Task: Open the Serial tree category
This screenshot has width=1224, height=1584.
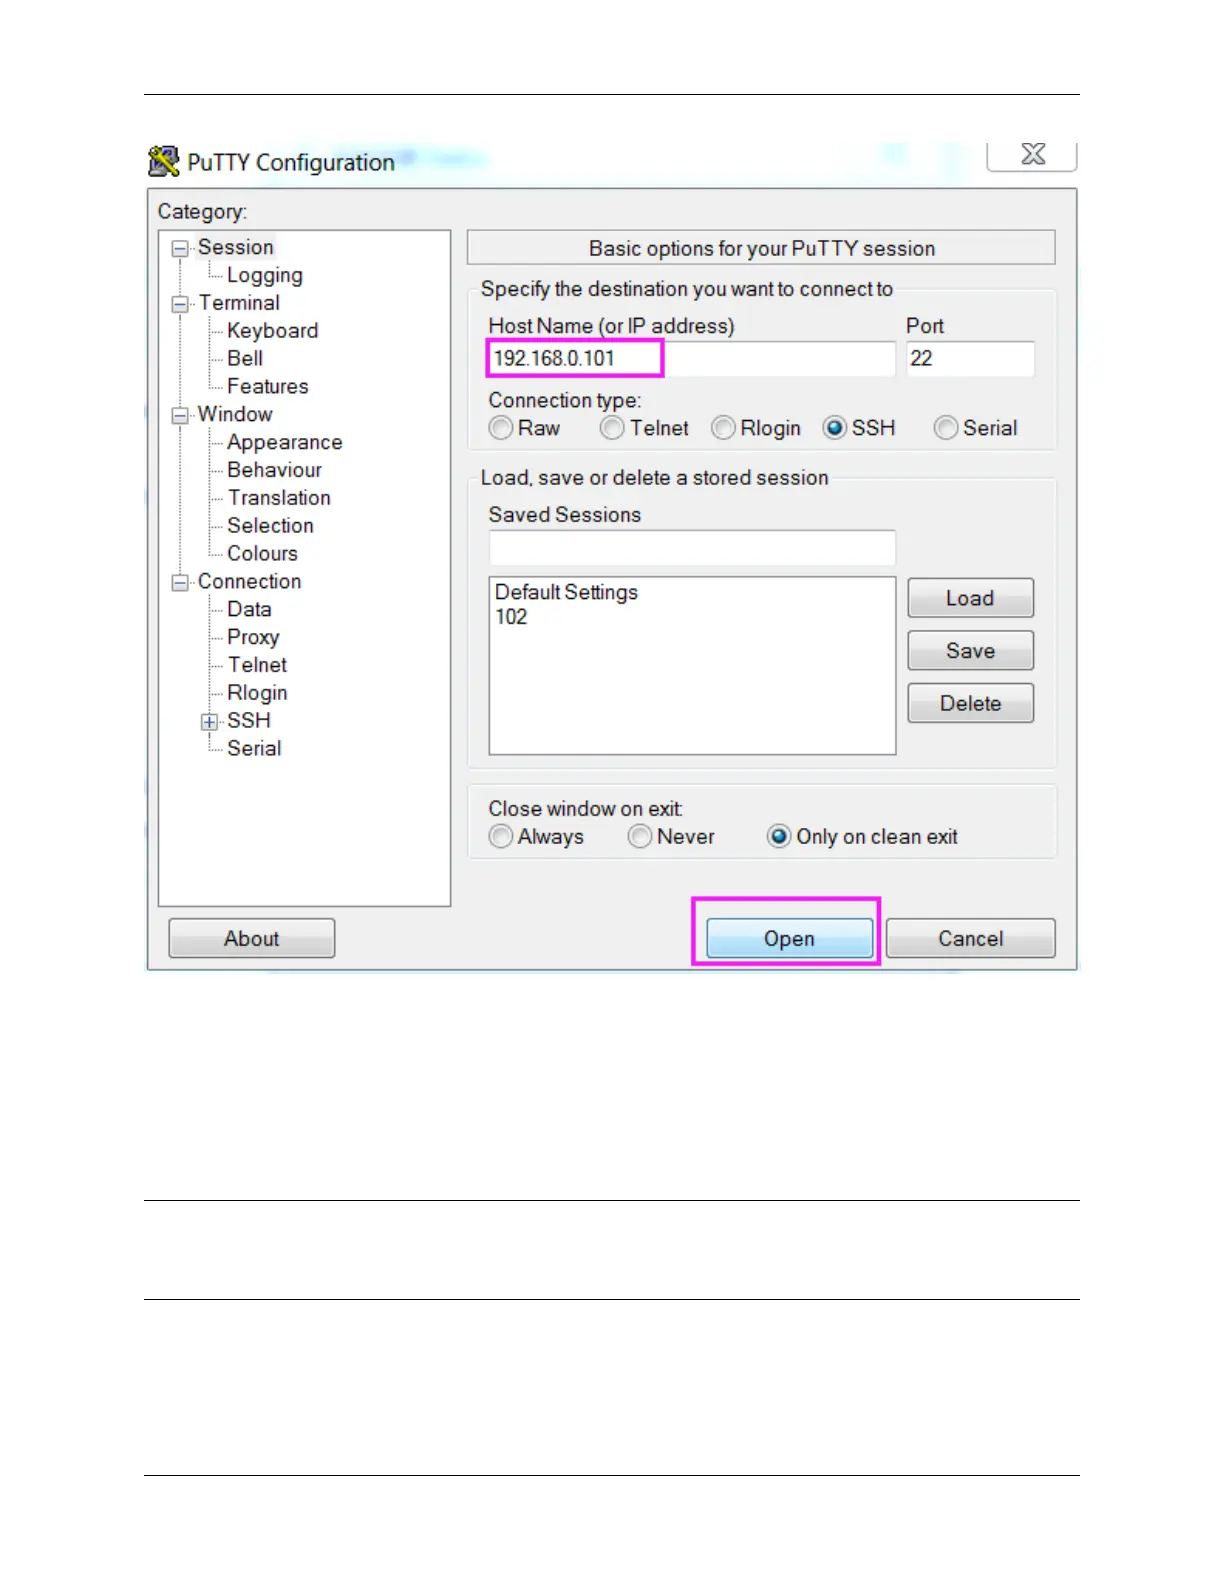Action: pyautogui.click(x=254, y=748)
